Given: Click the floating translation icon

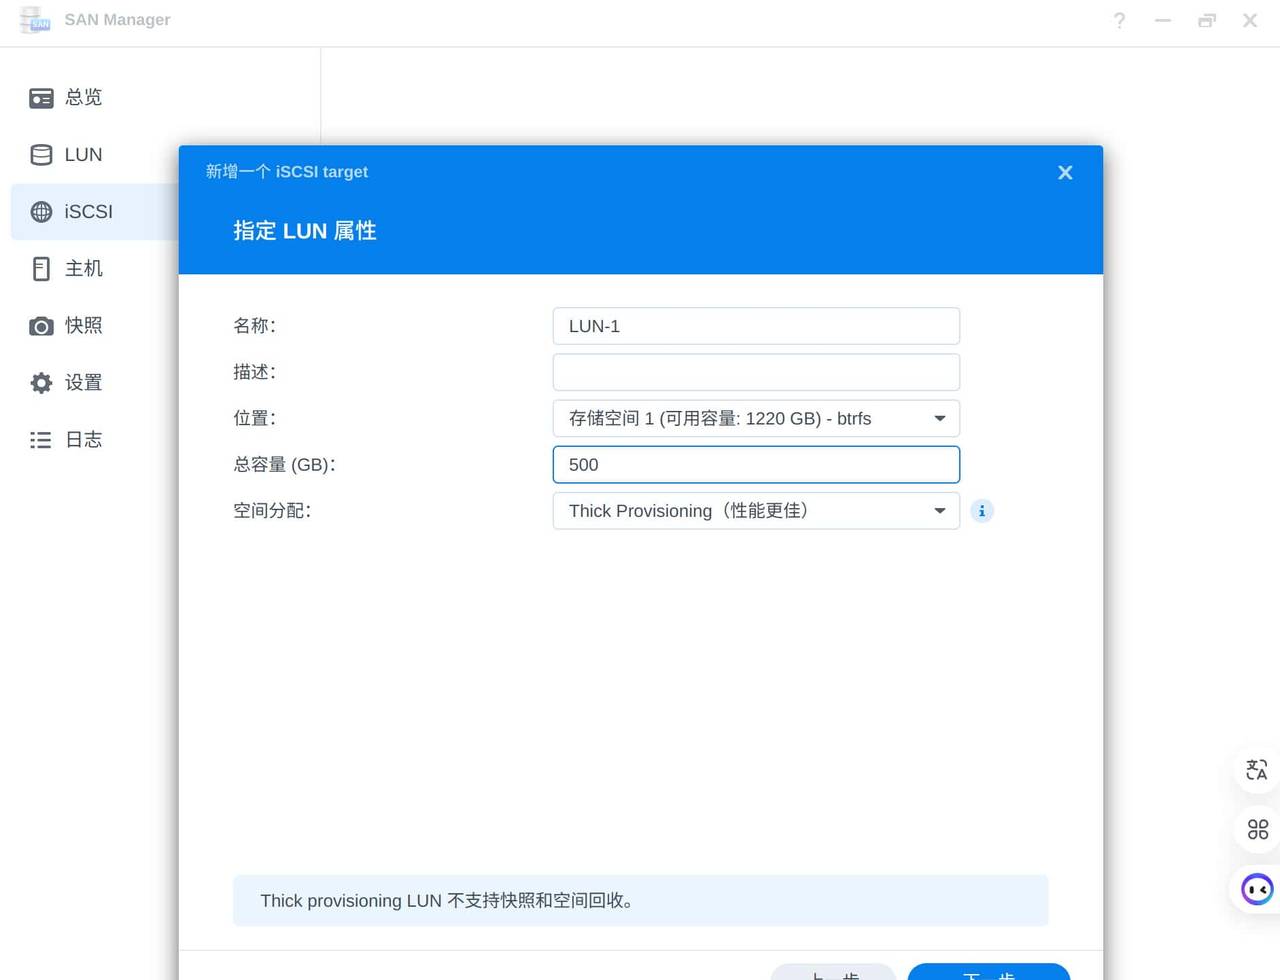Looking at the screenshot, I should point(1256,770).
